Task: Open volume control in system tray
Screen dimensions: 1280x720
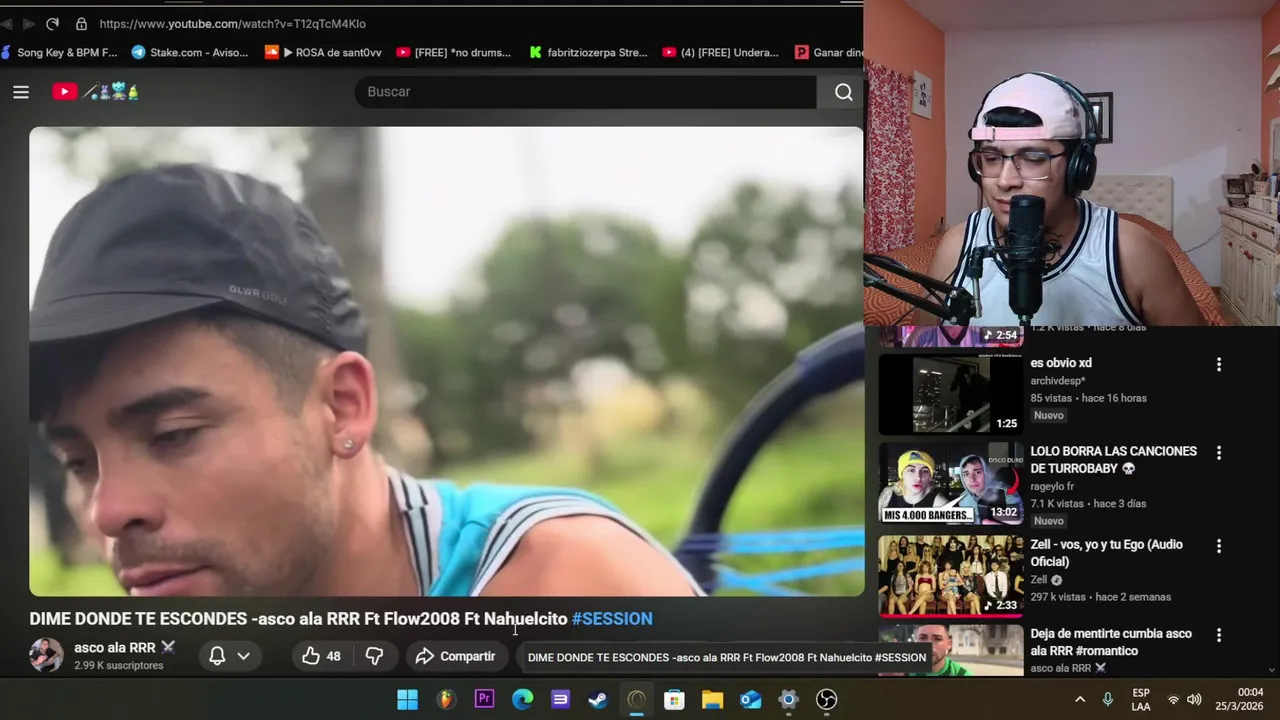Action: pos(1194,699)
